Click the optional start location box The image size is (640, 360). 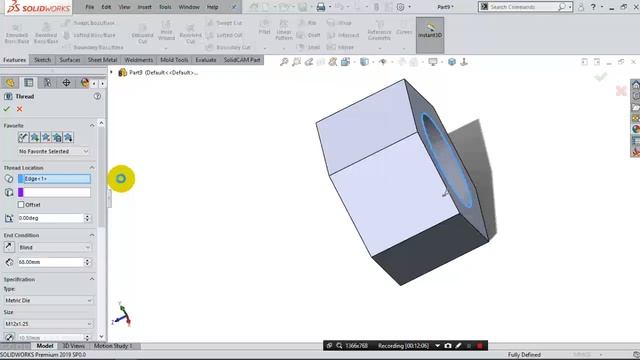pos(54,192)
